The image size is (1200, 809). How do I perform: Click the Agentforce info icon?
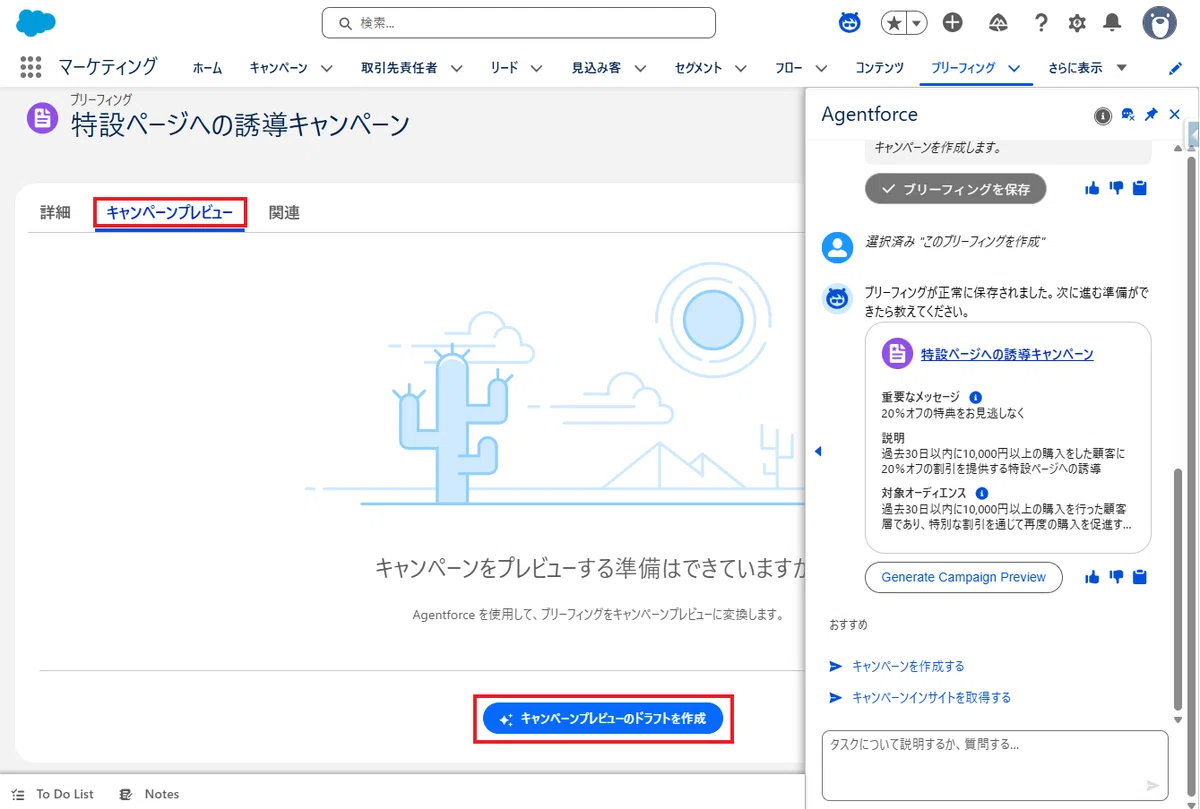(x=1103, y=116)
